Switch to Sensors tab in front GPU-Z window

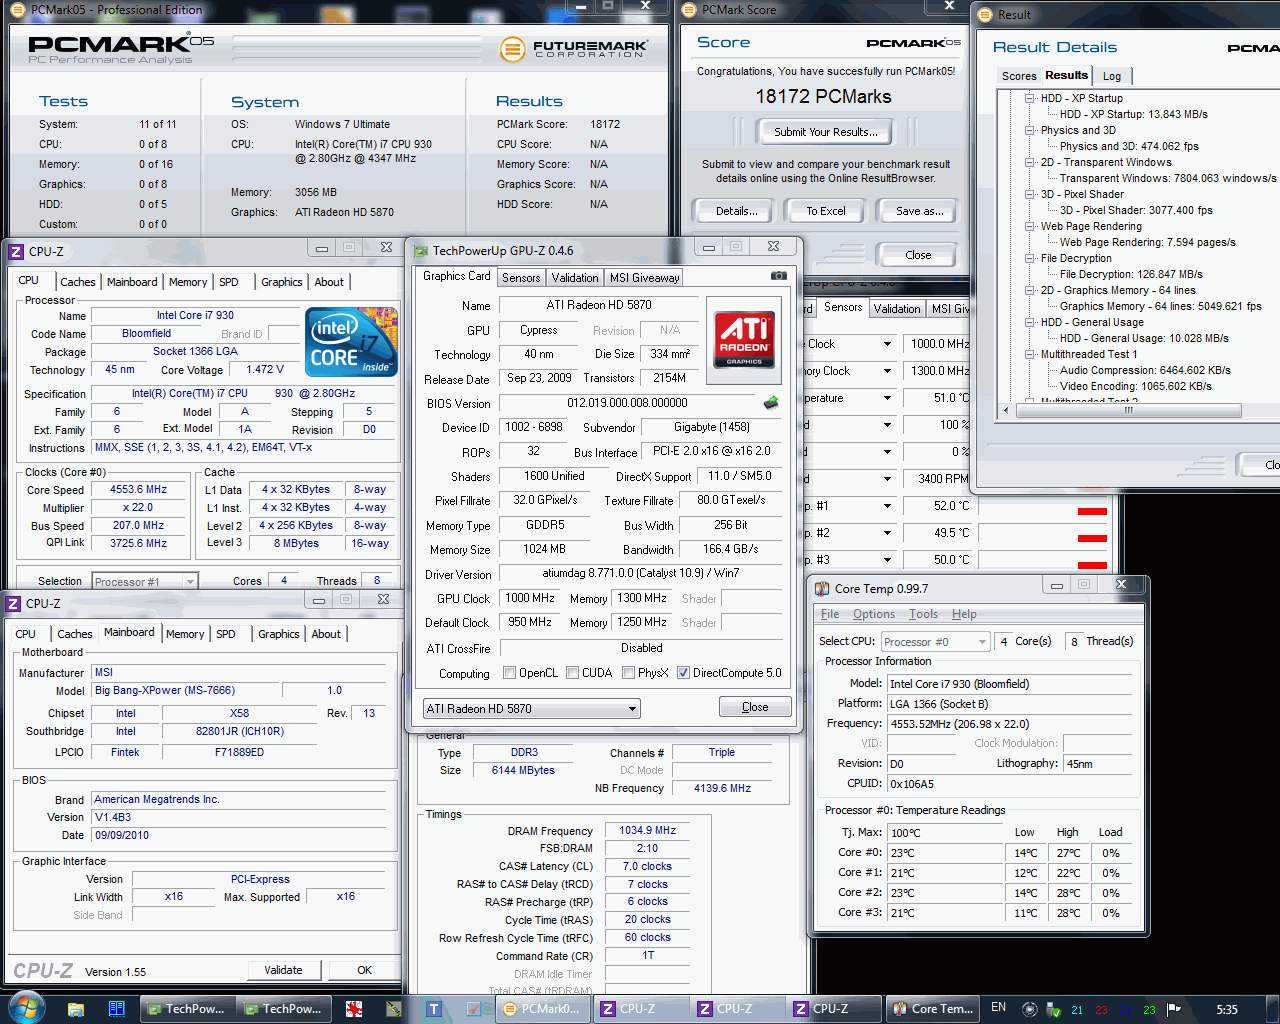pos(521,278)
